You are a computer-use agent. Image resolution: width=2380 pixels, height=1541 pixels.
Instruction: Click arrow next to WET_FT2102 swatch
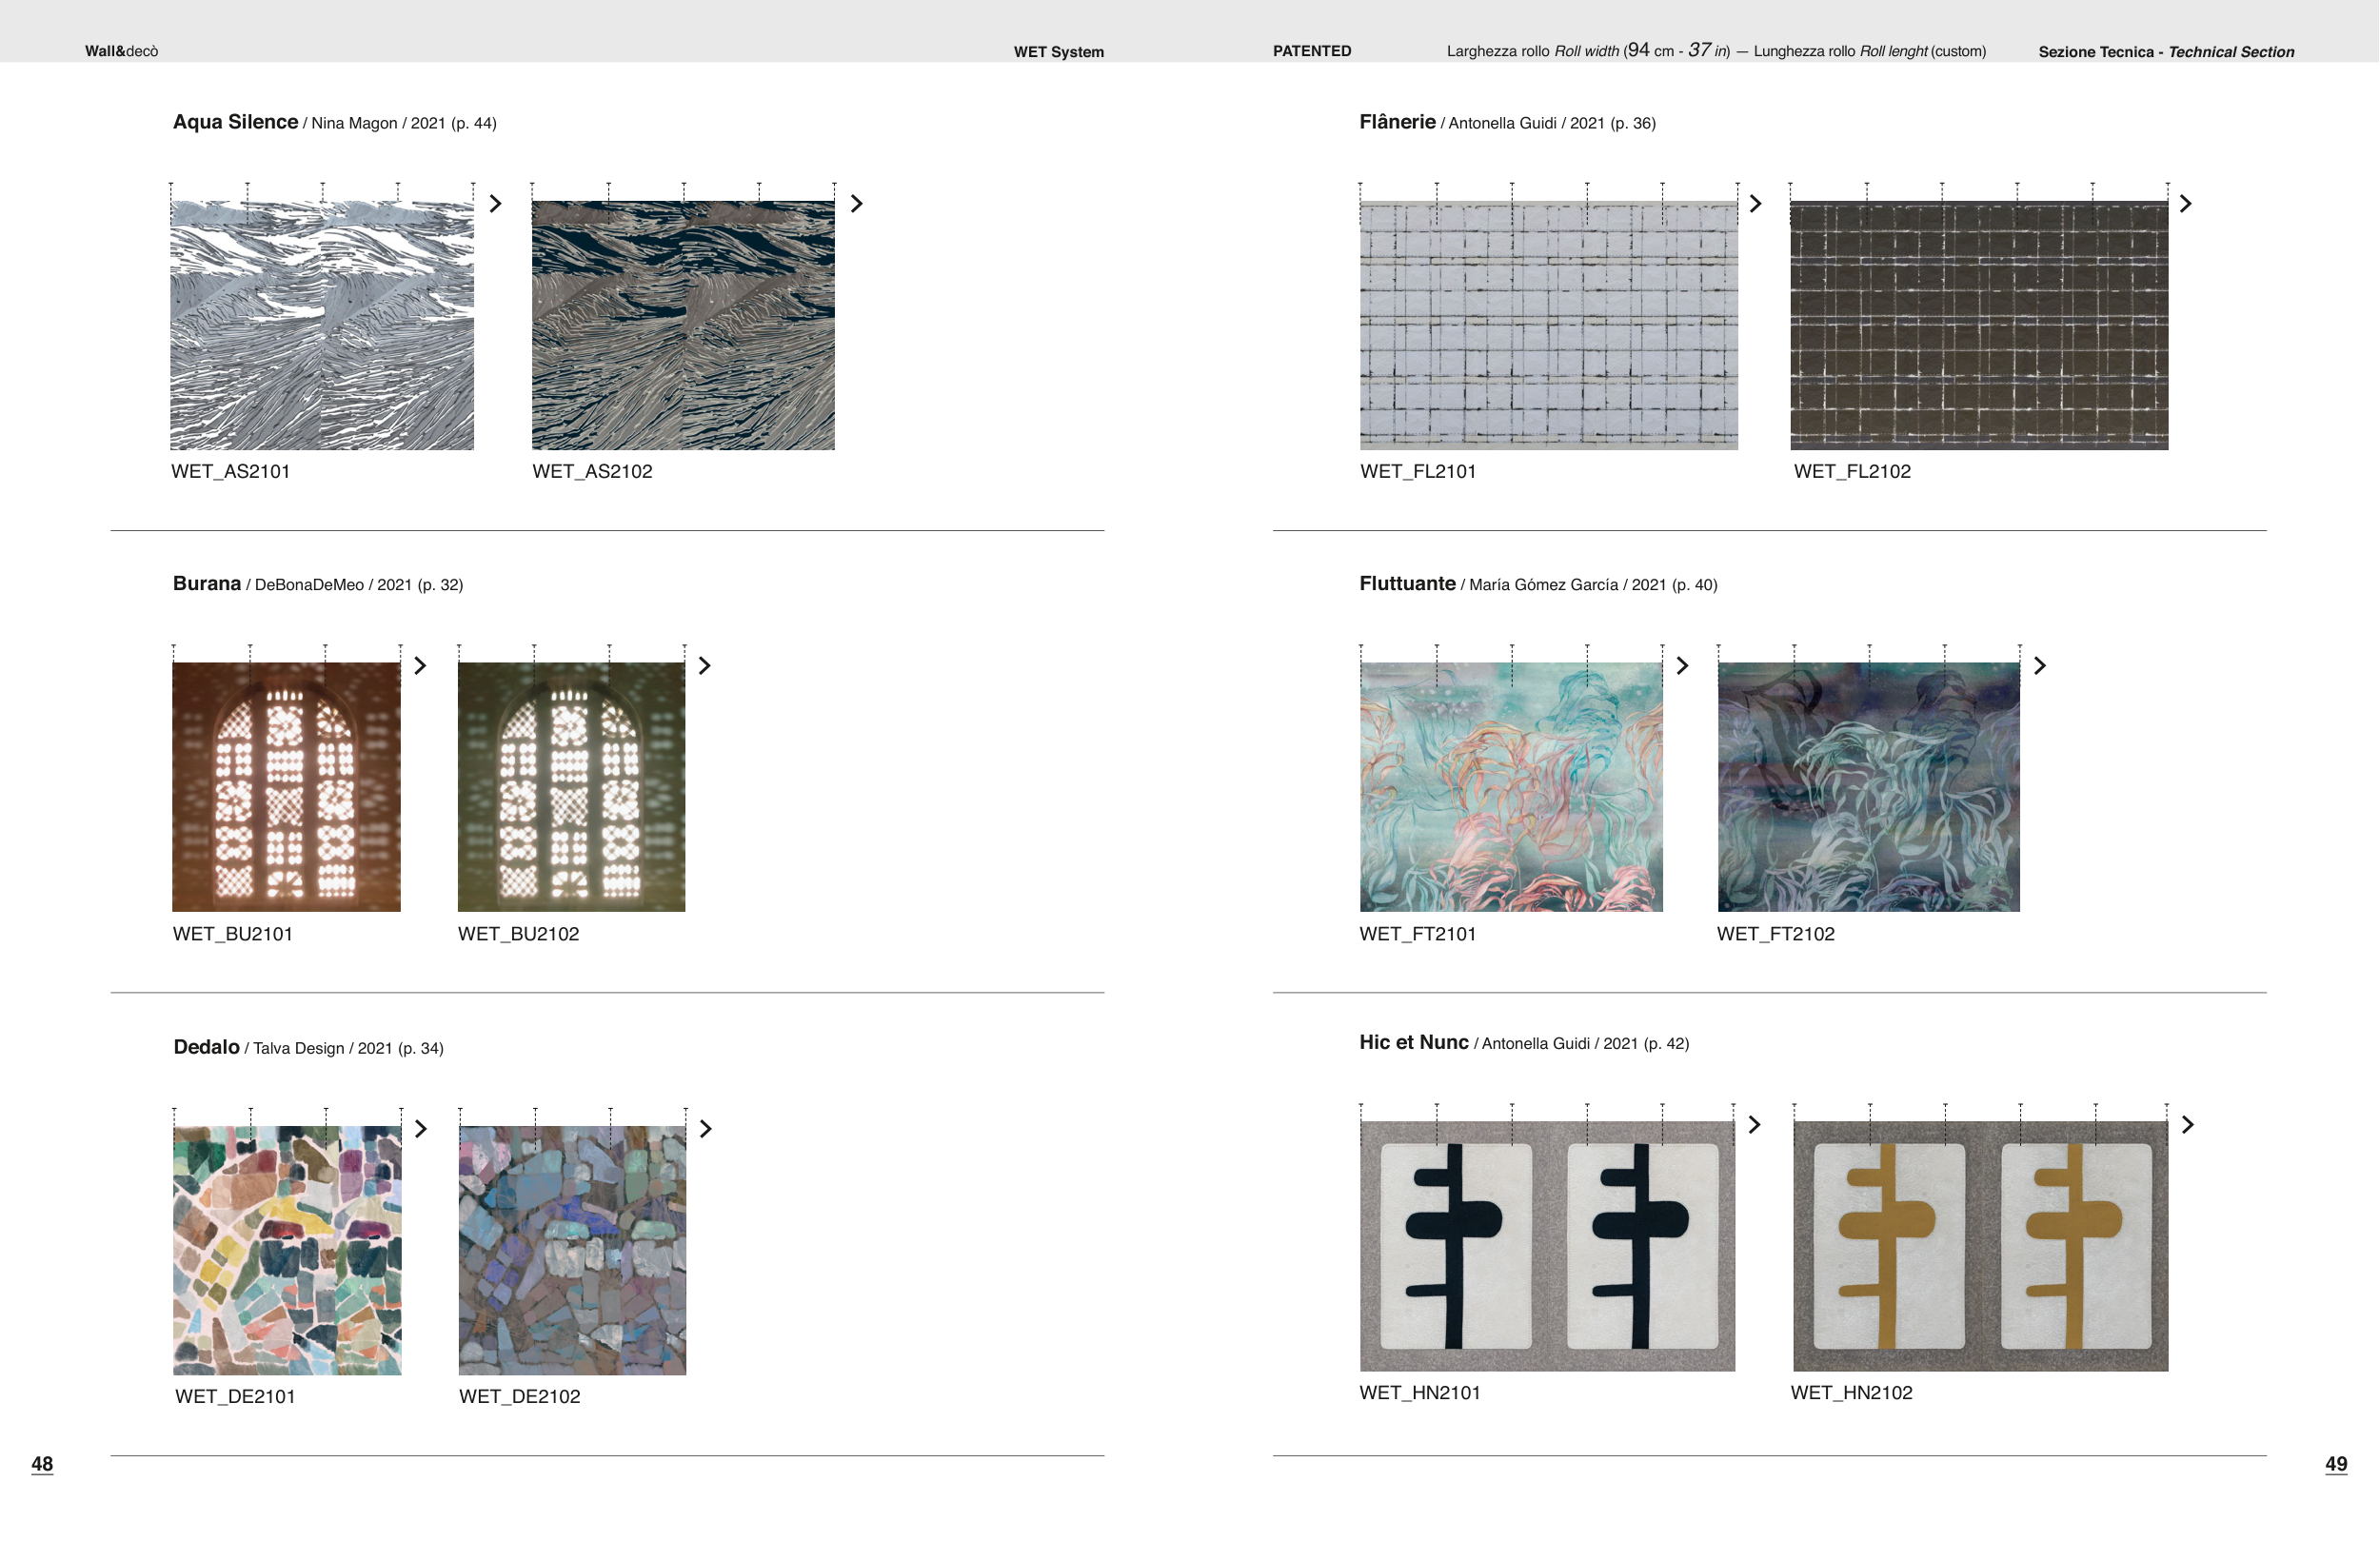click(x=2039, y=666)
